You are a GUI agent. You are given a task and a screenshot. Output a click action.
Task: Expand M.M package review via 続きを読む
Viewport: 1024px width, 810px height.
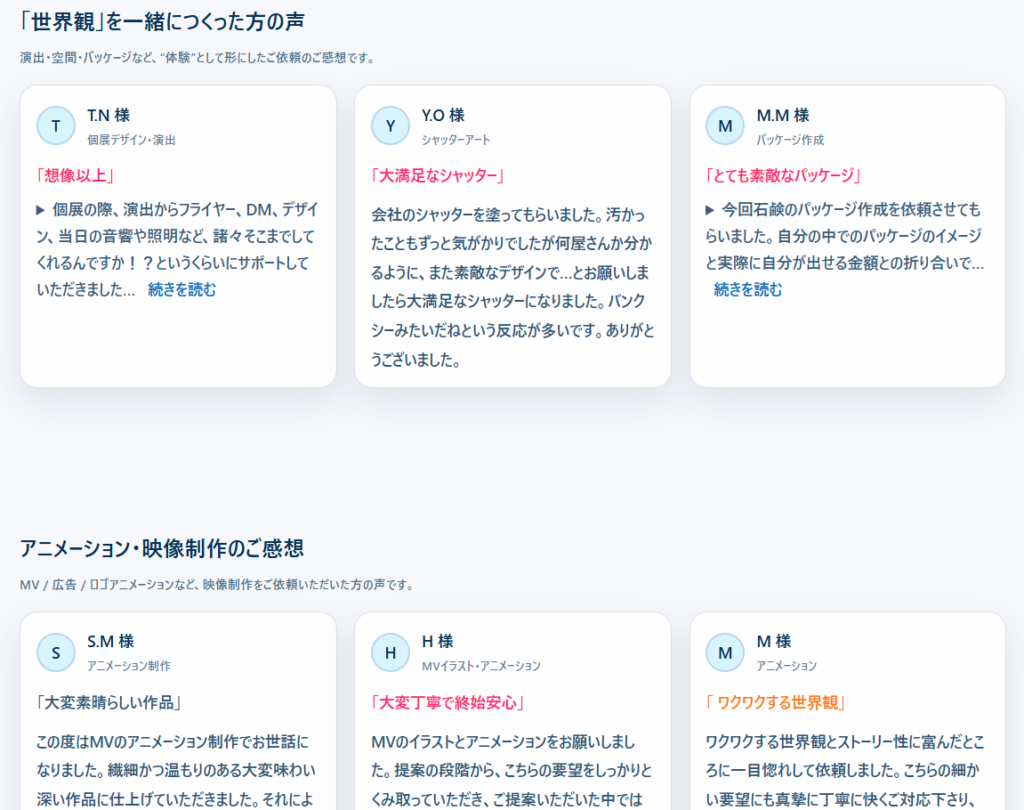tap(748, 290)
